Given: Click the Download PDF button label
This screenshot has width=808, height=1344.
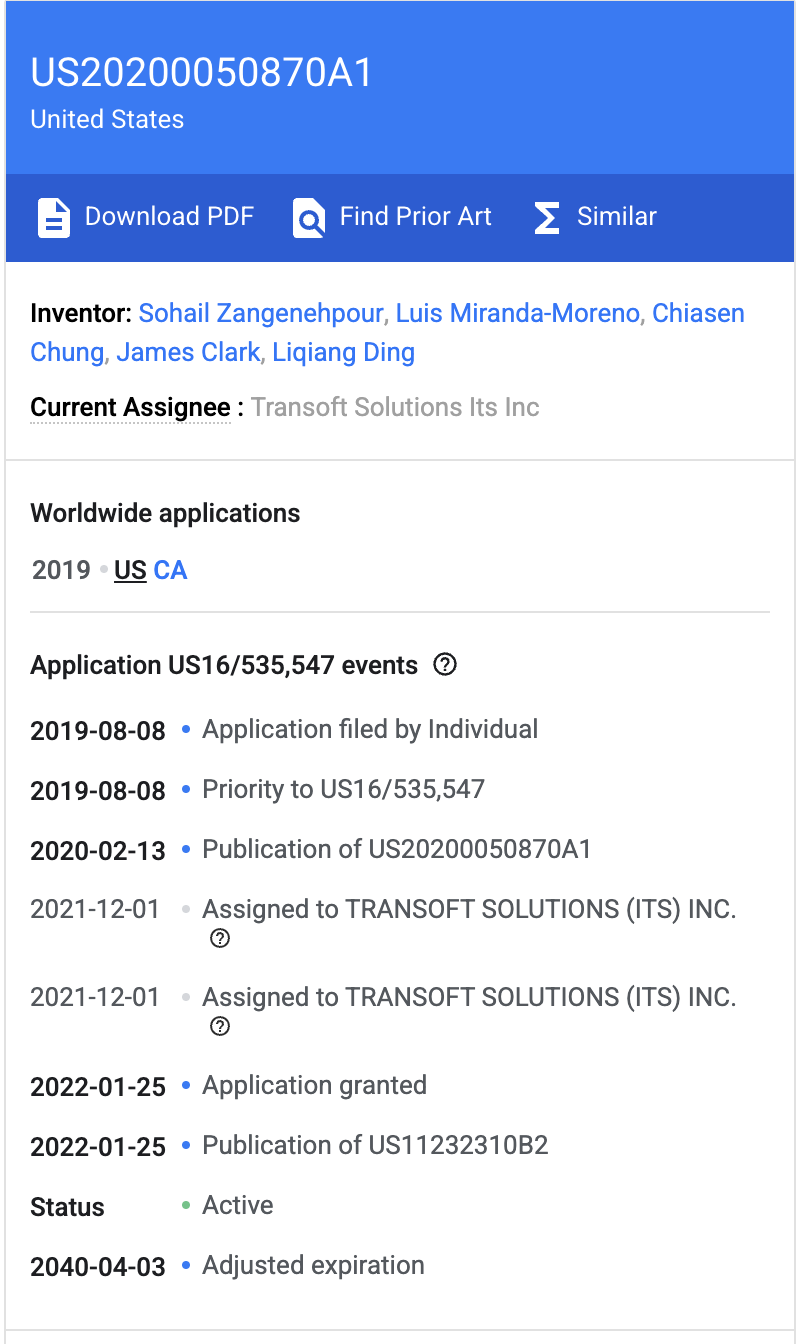Looking at the screenshot, I should coord(169,217).
